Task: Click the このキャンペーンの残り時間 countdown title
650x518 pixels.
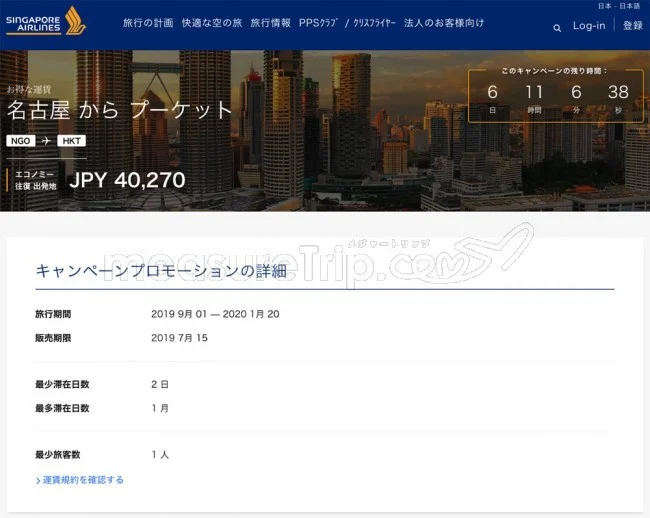Action: [554, 71]
